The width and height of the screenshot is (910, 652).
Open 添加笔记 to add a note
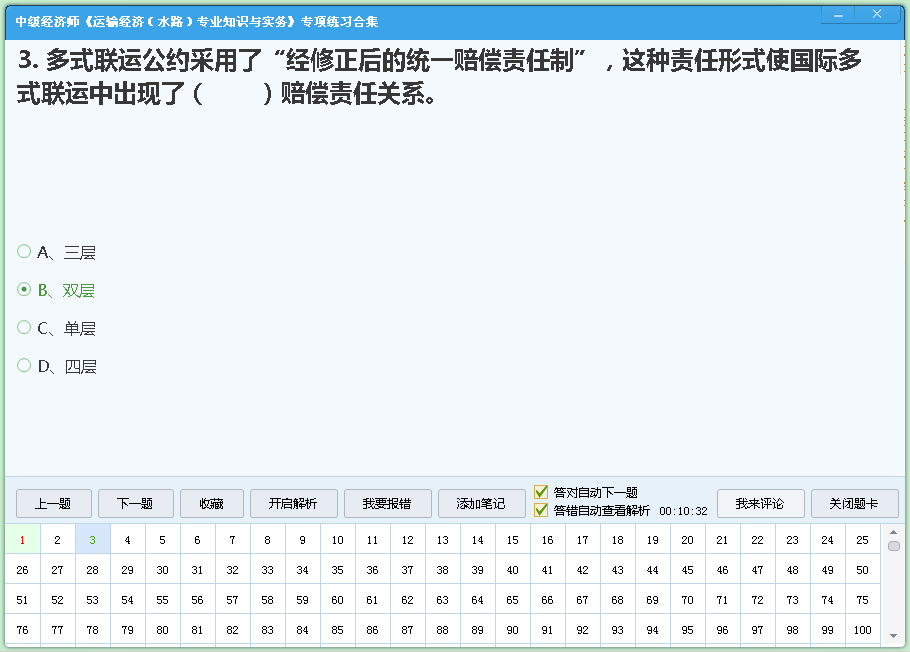click(481, 503)
